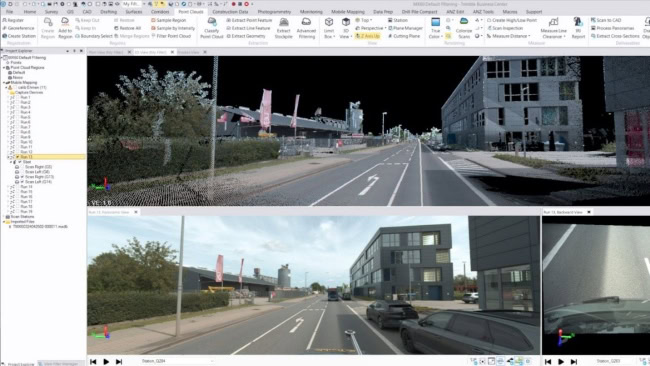Screen dimensions: 650x366
Task: Open the Measure Line Clearance dropdown
Action: click(553, 28)
